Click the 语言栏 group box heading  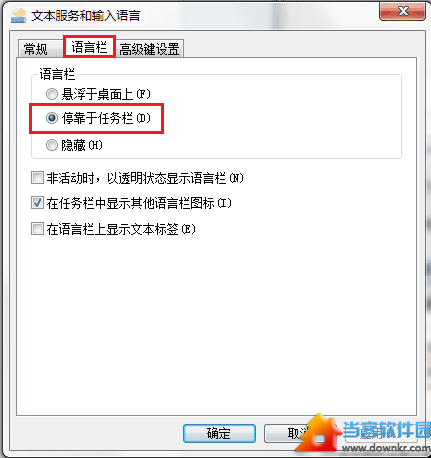57,74
